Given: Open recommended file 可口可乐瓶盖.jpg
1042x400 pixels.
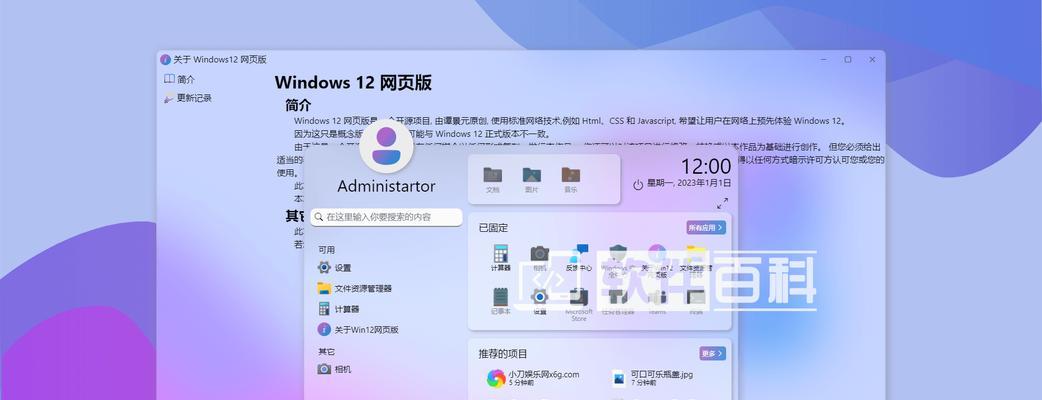Looking at the screenshot, I should 653,378.
